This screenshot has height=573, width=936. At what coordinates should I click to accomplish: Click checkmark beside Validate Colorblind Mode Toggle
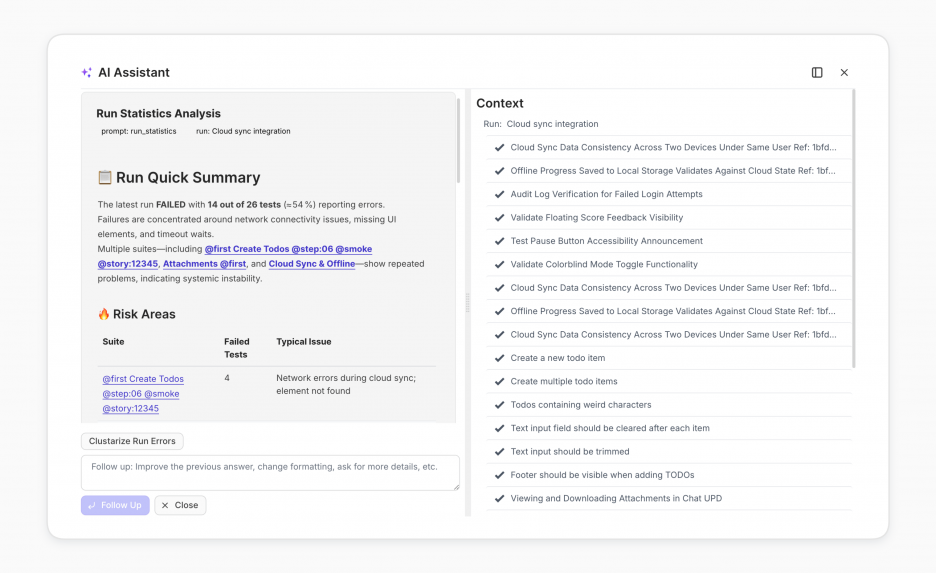point(500,264)
